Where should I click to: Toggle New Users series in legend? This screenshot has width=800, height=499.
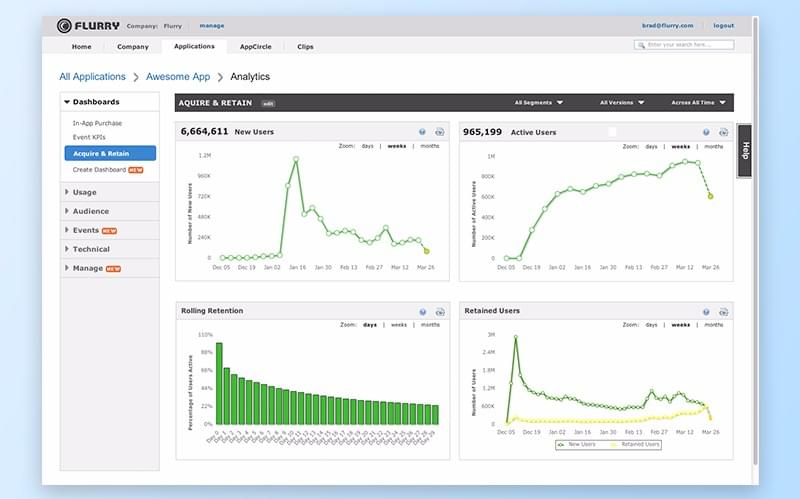tap(577, 445)
